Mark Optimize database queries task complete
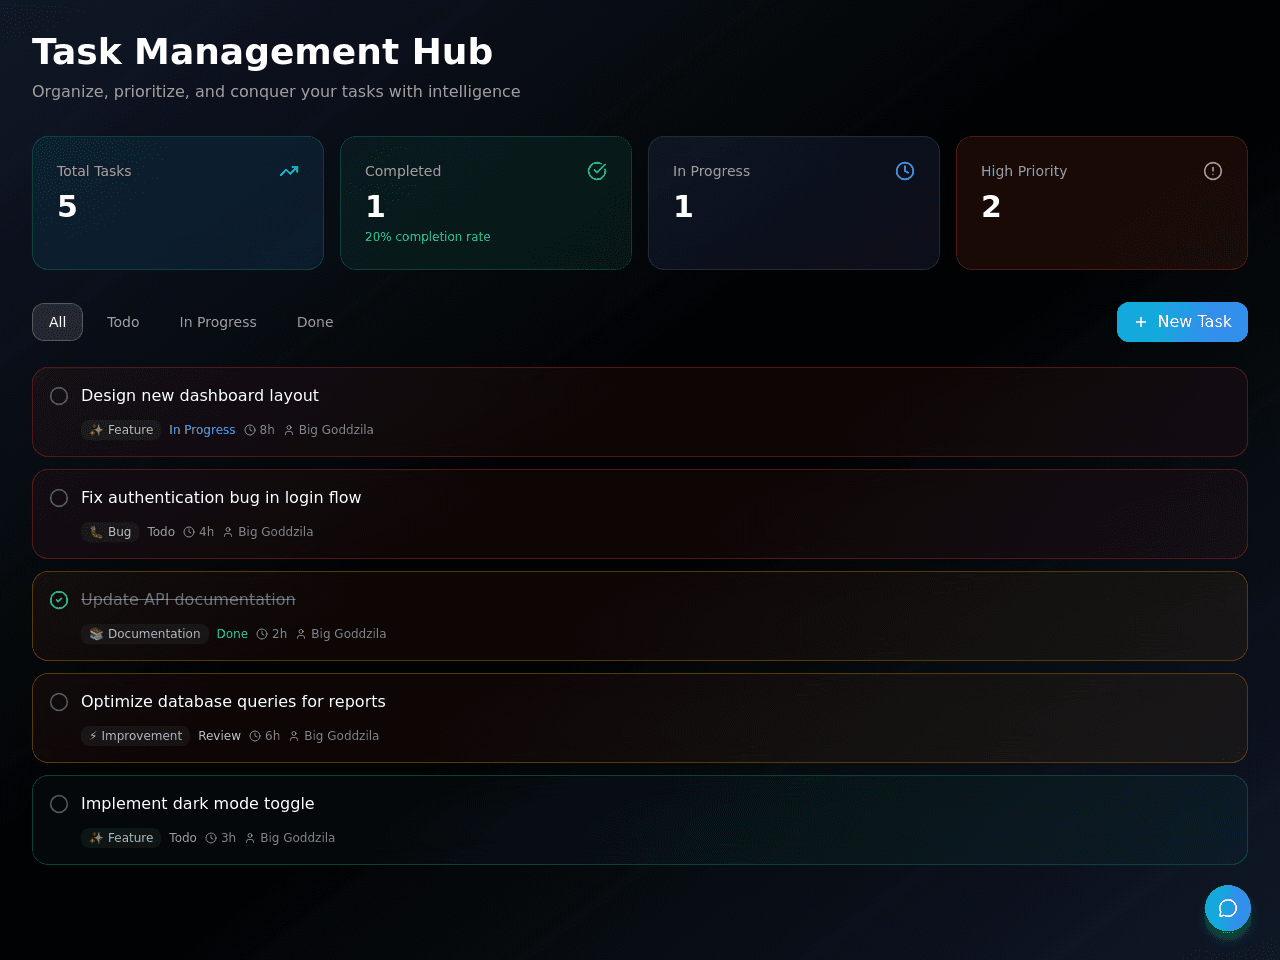This screenshot has width=1280, height=960. point(59,702)
